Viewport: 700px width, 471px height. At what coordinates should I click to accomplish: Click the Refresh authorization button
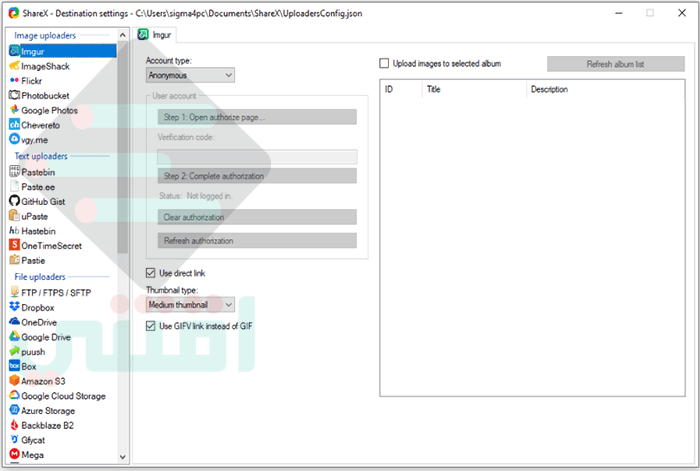click(x=257, y=241)
